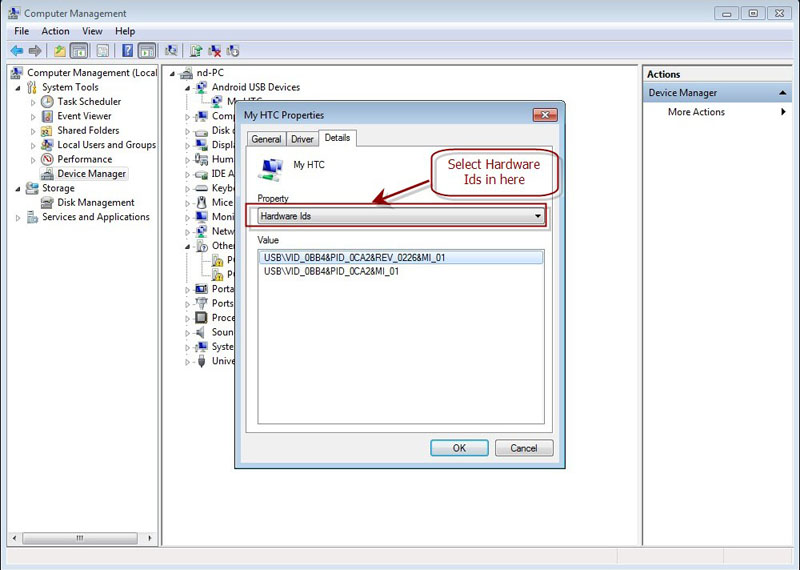Select value USB\VID_0BB4&PID_0CA2&MI_01
800x570 pixels.
pyautogui.click(x=331, y=271)
